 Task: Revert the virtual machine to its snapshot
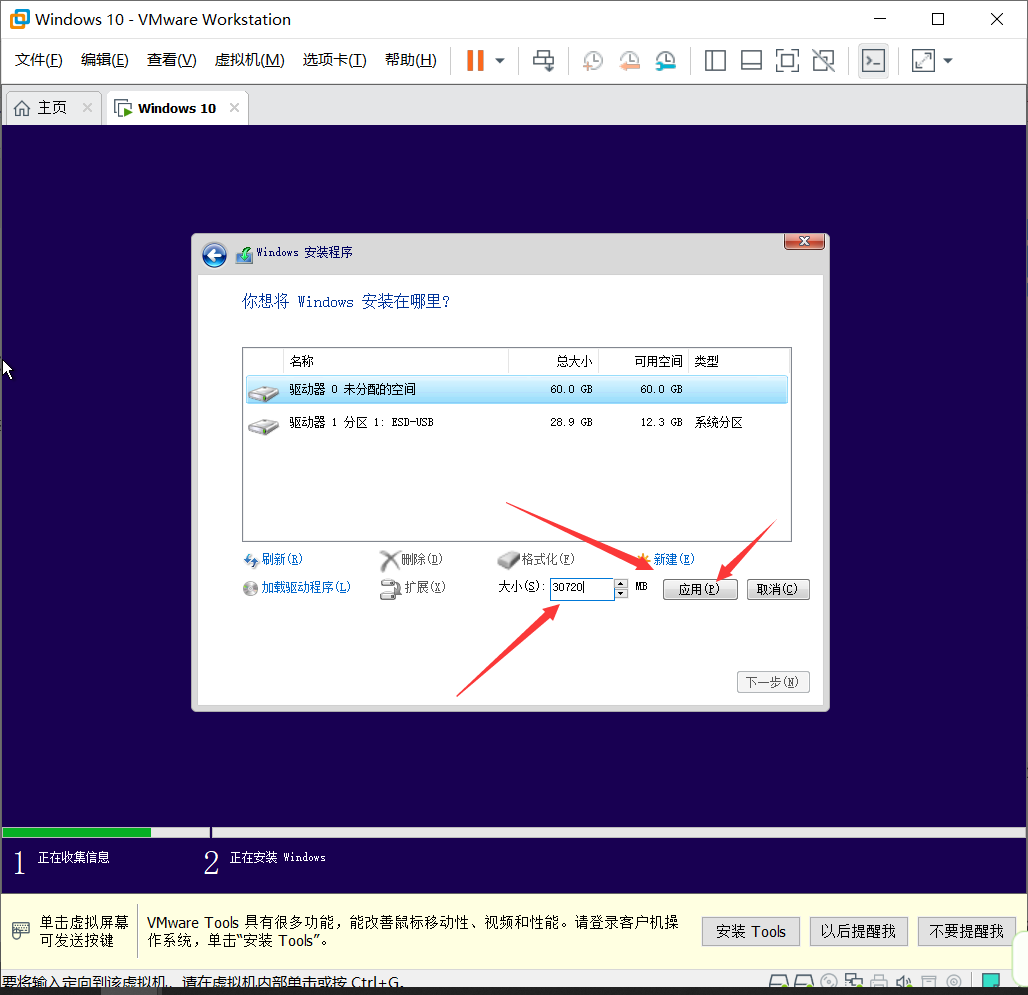coord(629,60)
